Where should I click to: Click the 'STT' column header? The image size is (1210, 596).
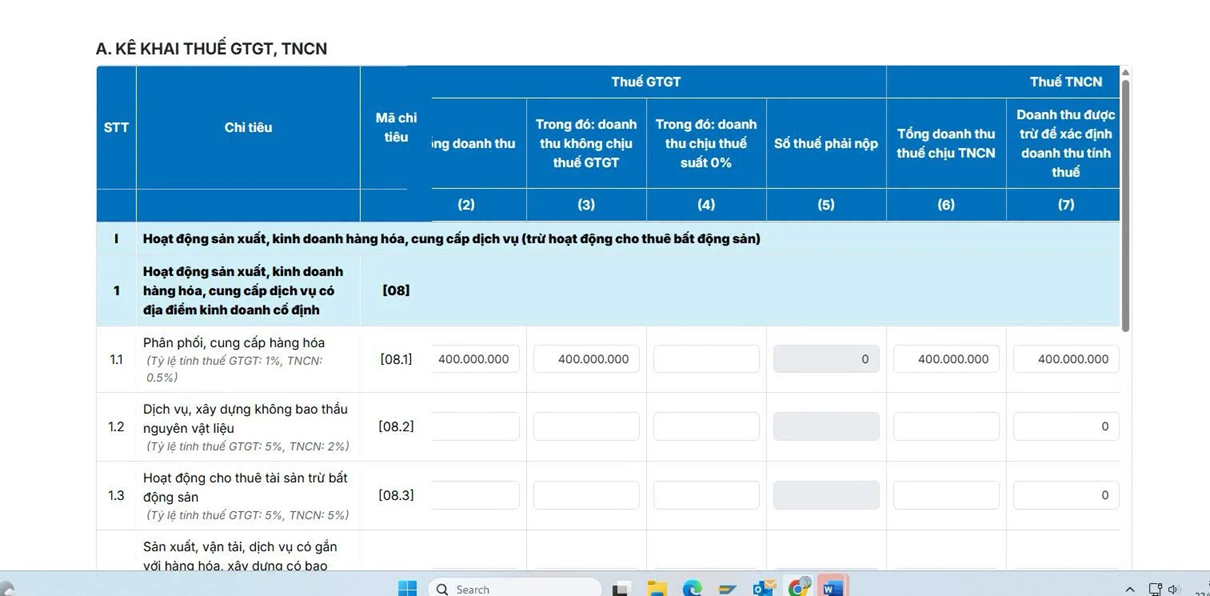pyautogui.click(x=116, y=128)
